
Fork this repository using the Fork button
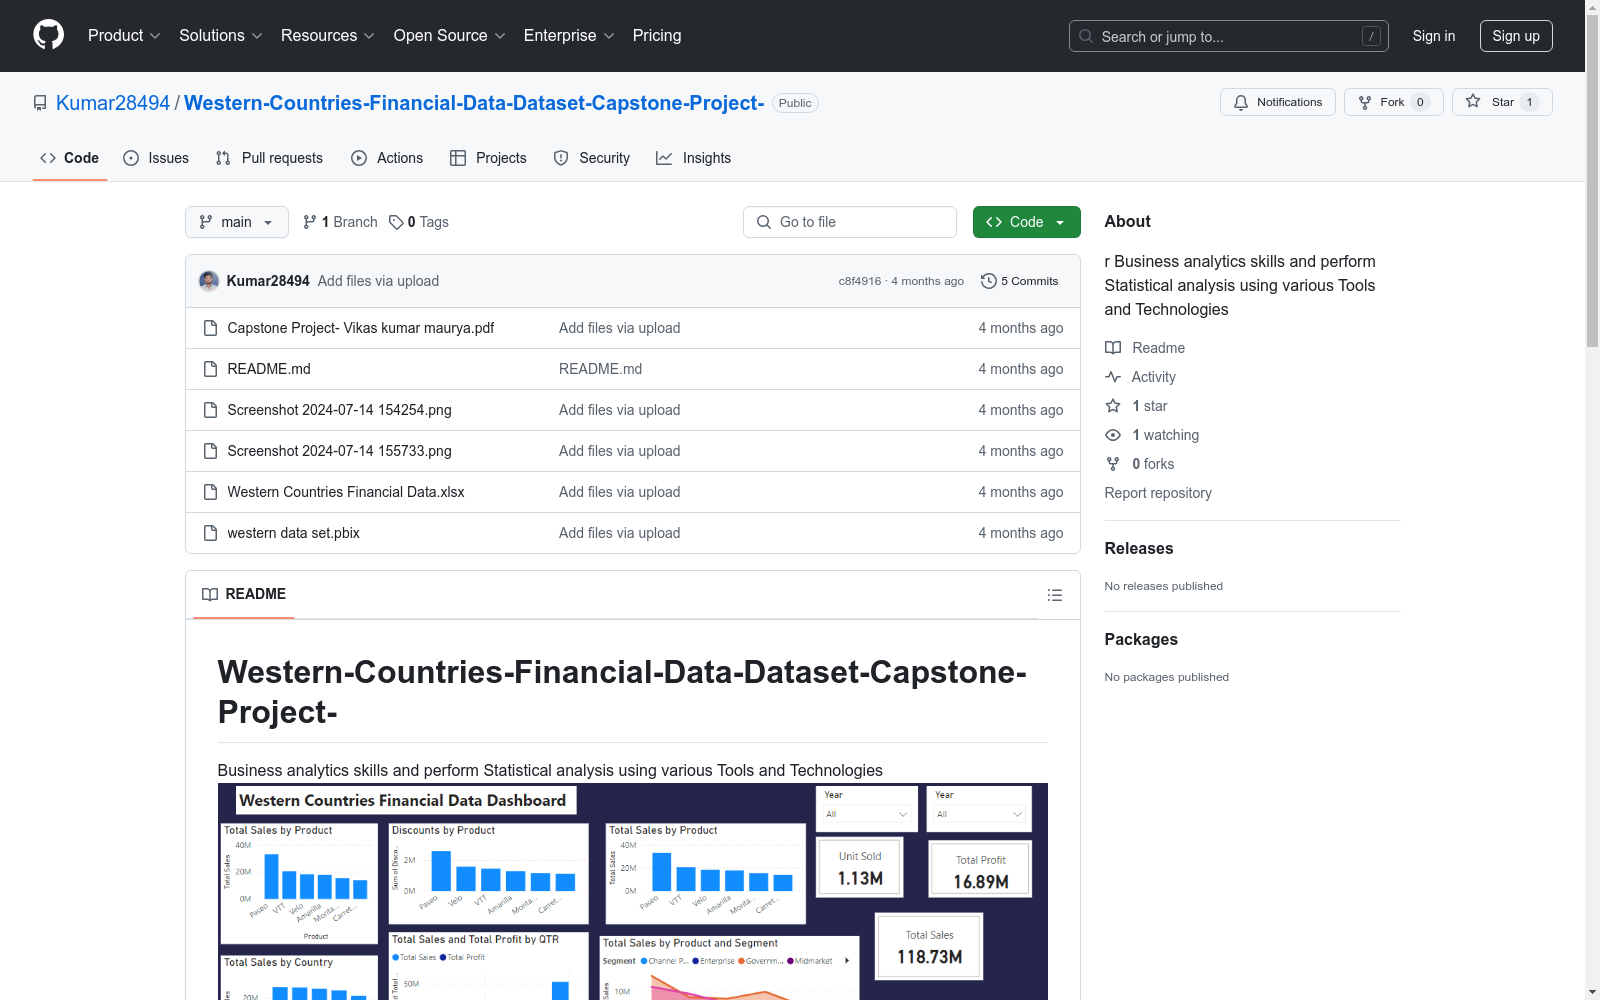click(1394, 102)
